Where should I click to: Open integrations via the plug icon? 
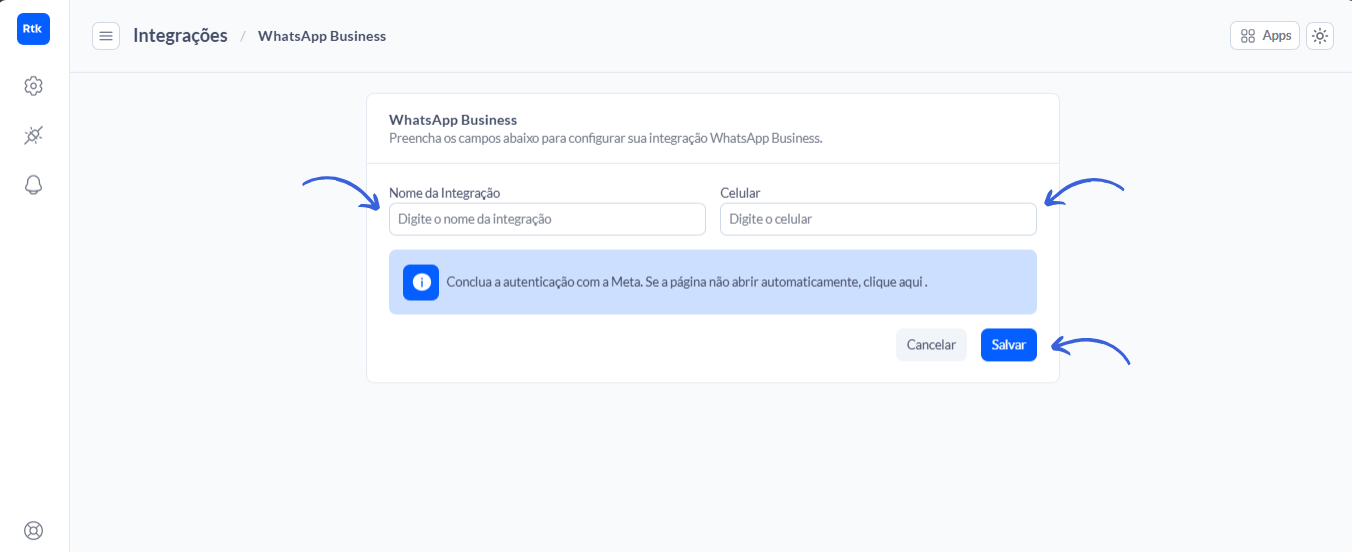pos(33,135)
